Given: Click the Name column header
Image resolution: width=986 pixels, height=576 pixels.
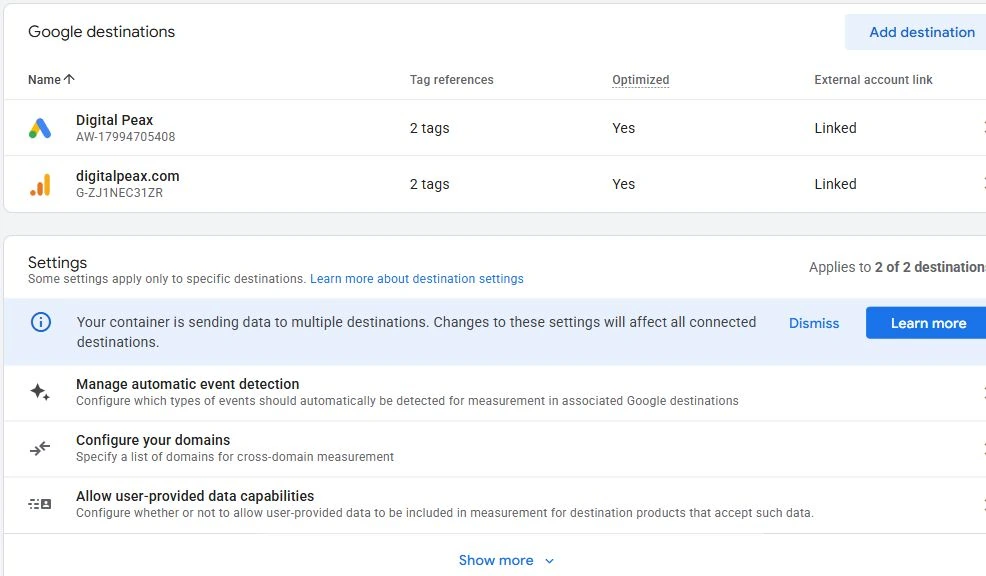Looking at the screenshot, I should [44, 80].
